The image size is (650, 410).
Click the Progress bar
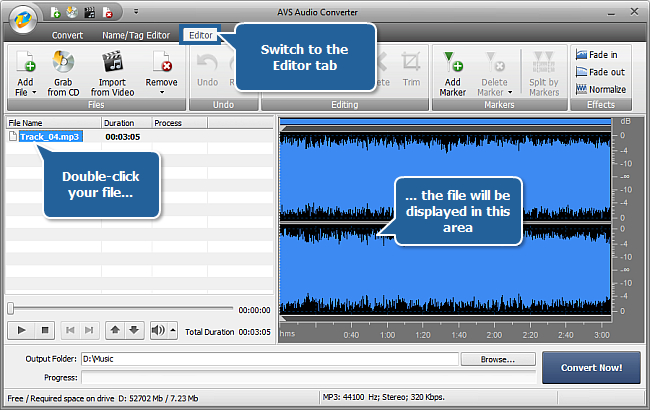309,378
